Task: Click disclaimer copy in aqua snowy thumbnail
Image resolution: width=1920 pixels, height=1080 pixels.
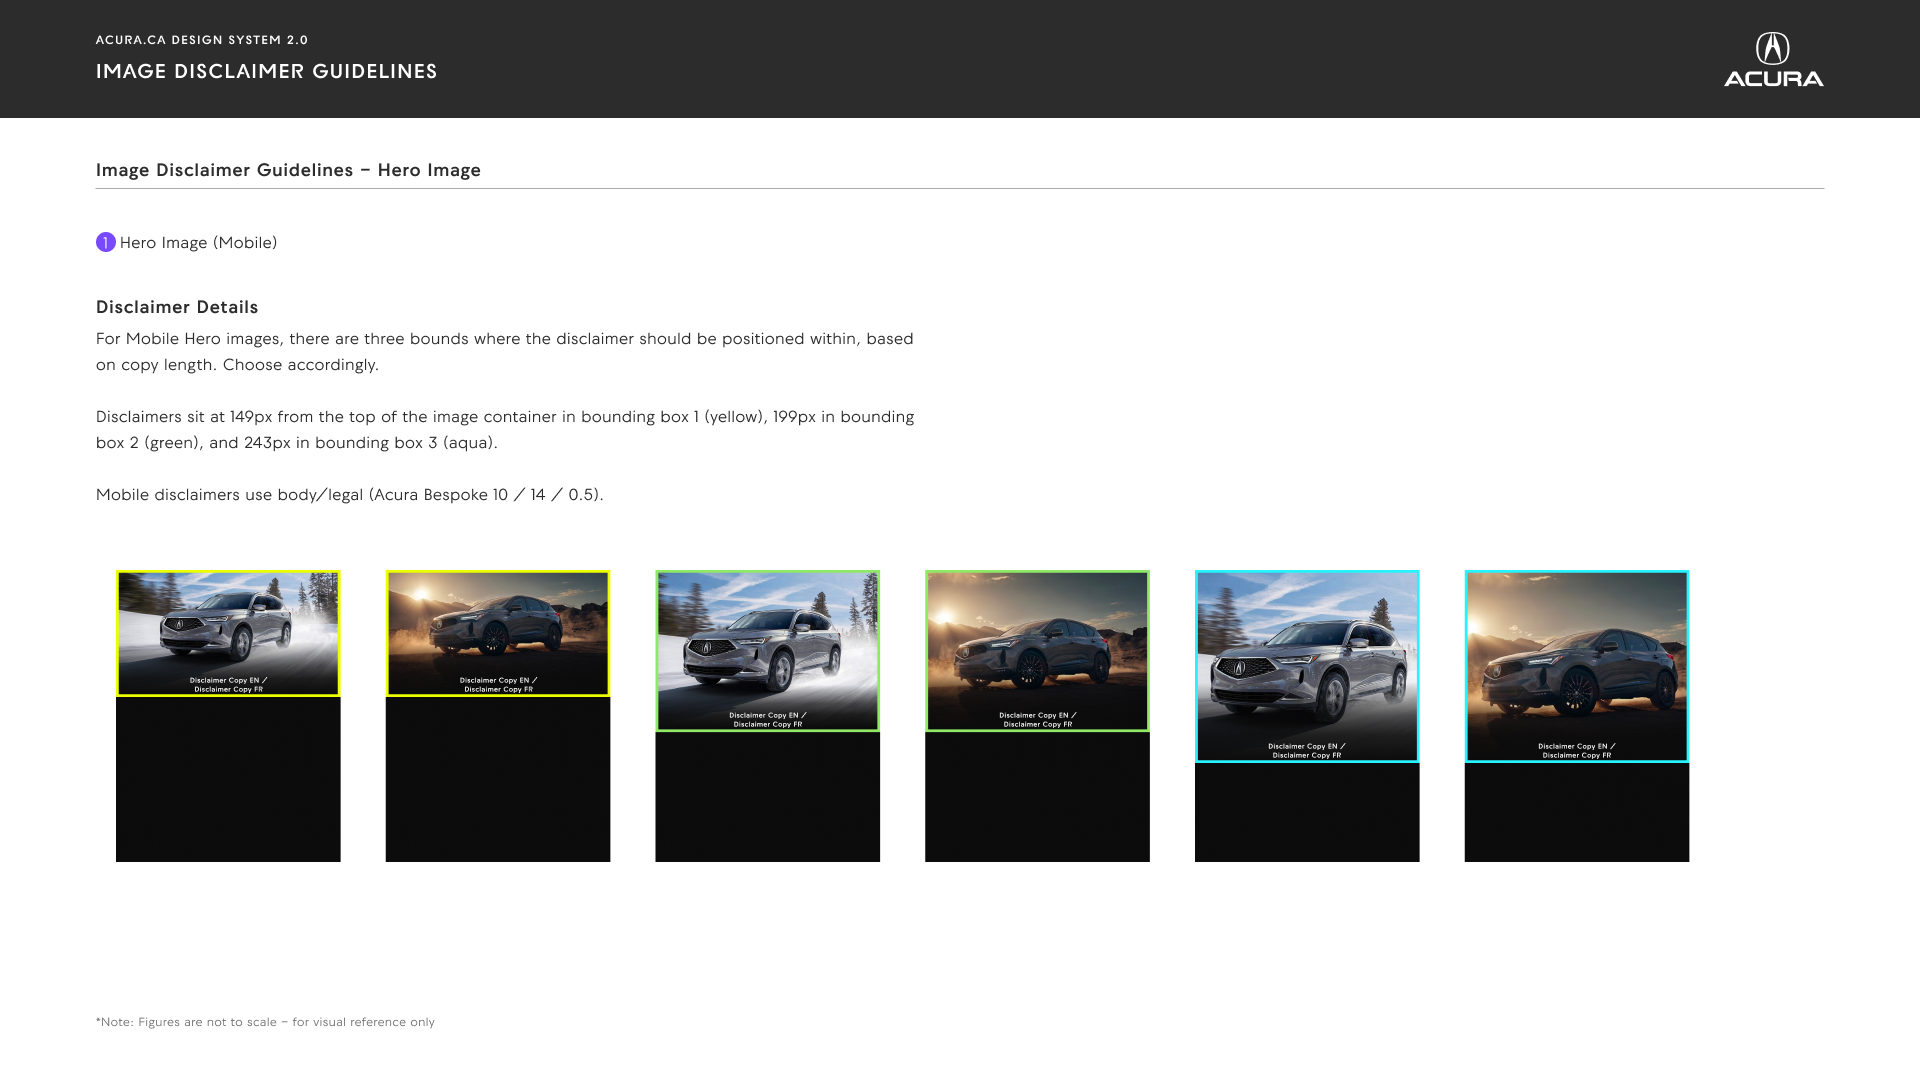Action: coord(1307,751)
